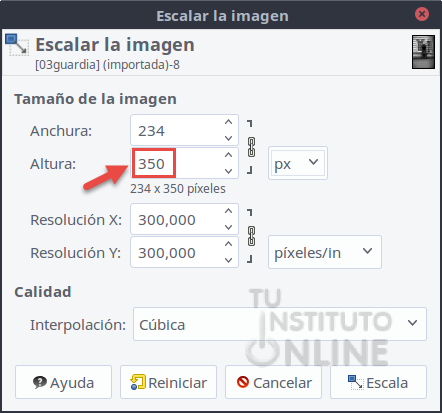Toggle the X-Y resolution chain link
Image resolution: width=442 pixels, height=413 pixels.
(251, 236)
